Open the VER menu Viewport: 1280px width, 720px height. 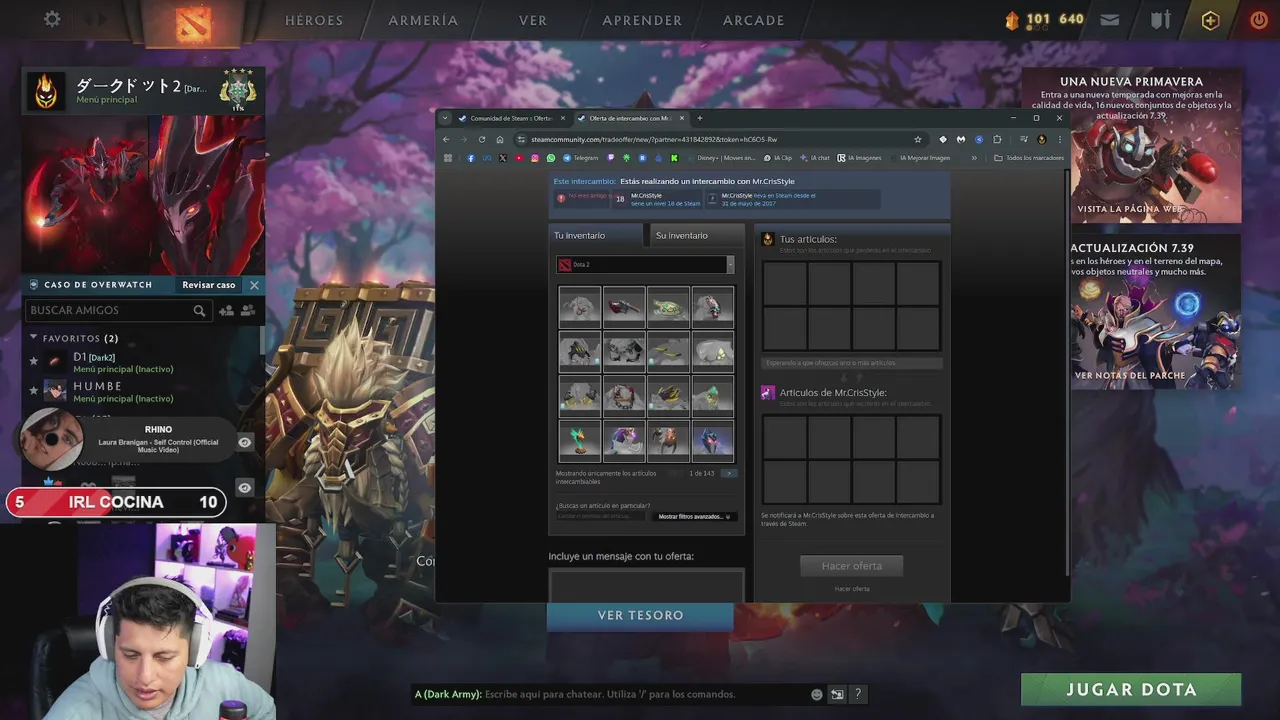(x=533, y=20)
